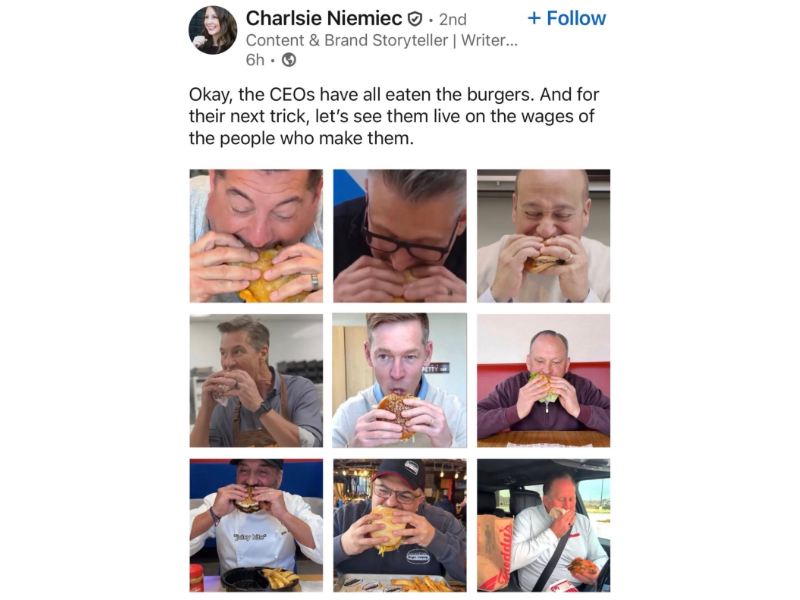Viewport: 800px width, 600px height.
Task: Open the Charlsie Niemiec name link
Action: pyautogui.click(x=323, y=18)
